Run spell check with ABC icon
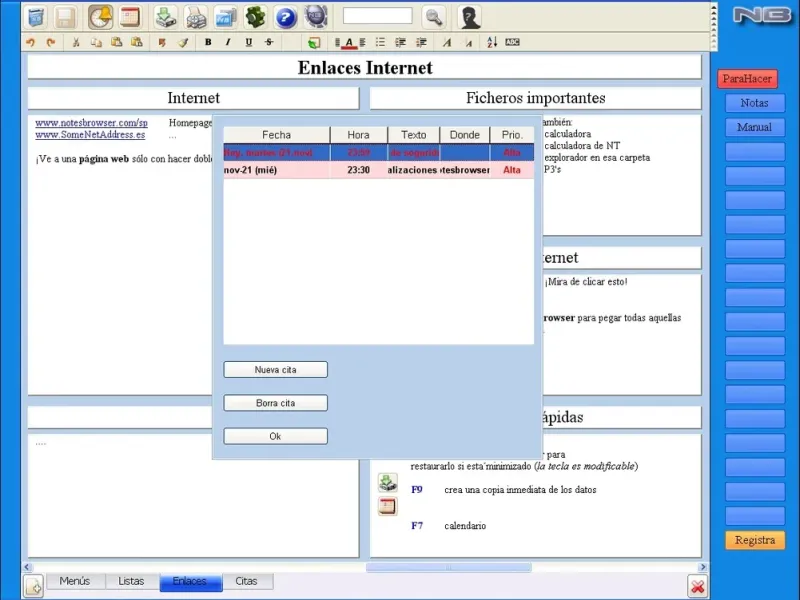This screenshot has width=800, height=600. 512,42
